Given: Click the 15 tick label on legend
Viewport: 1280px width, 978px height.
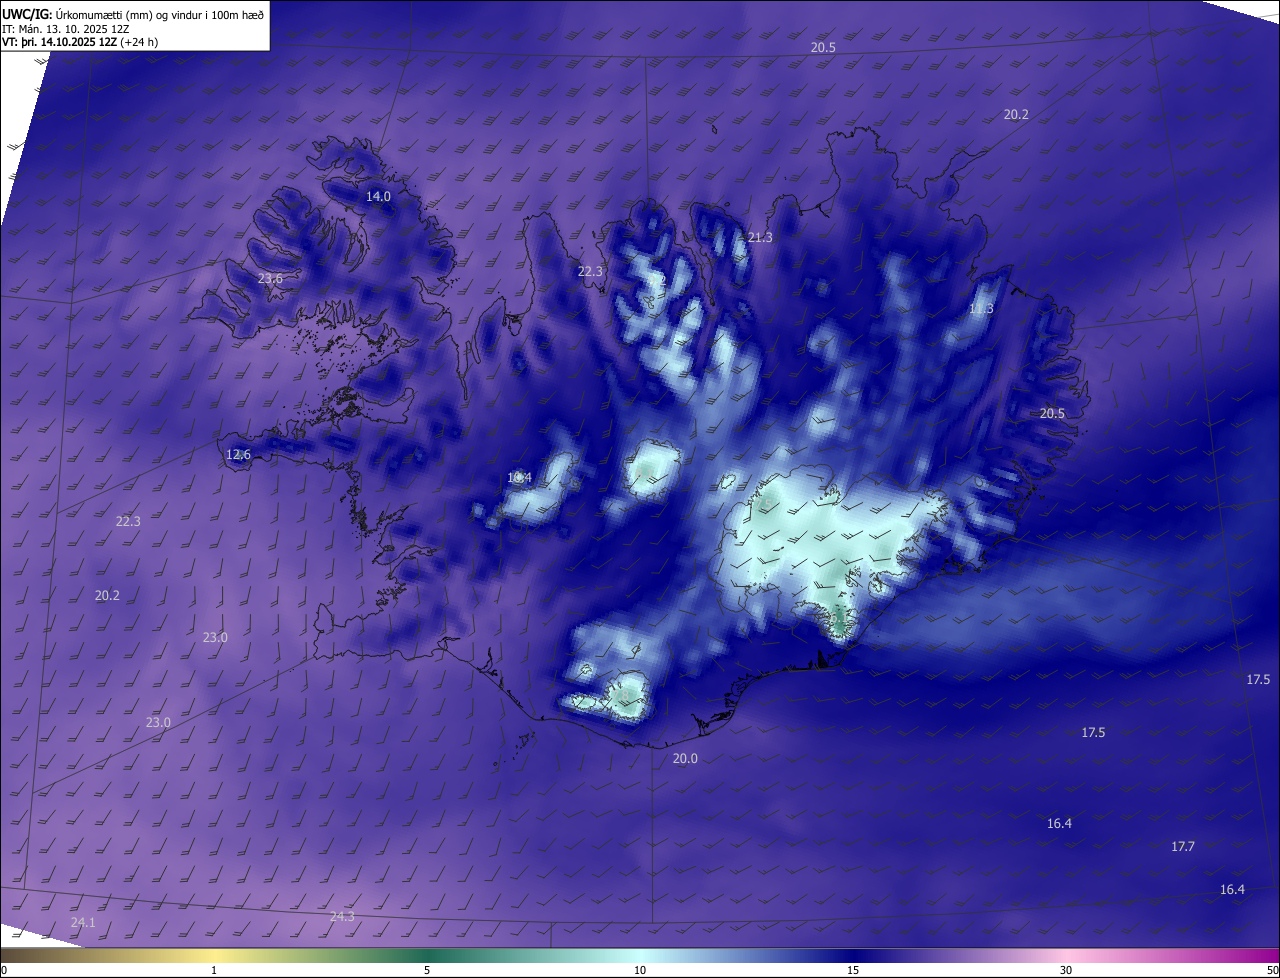Looking at the screenshot, I should pos(853,970).
